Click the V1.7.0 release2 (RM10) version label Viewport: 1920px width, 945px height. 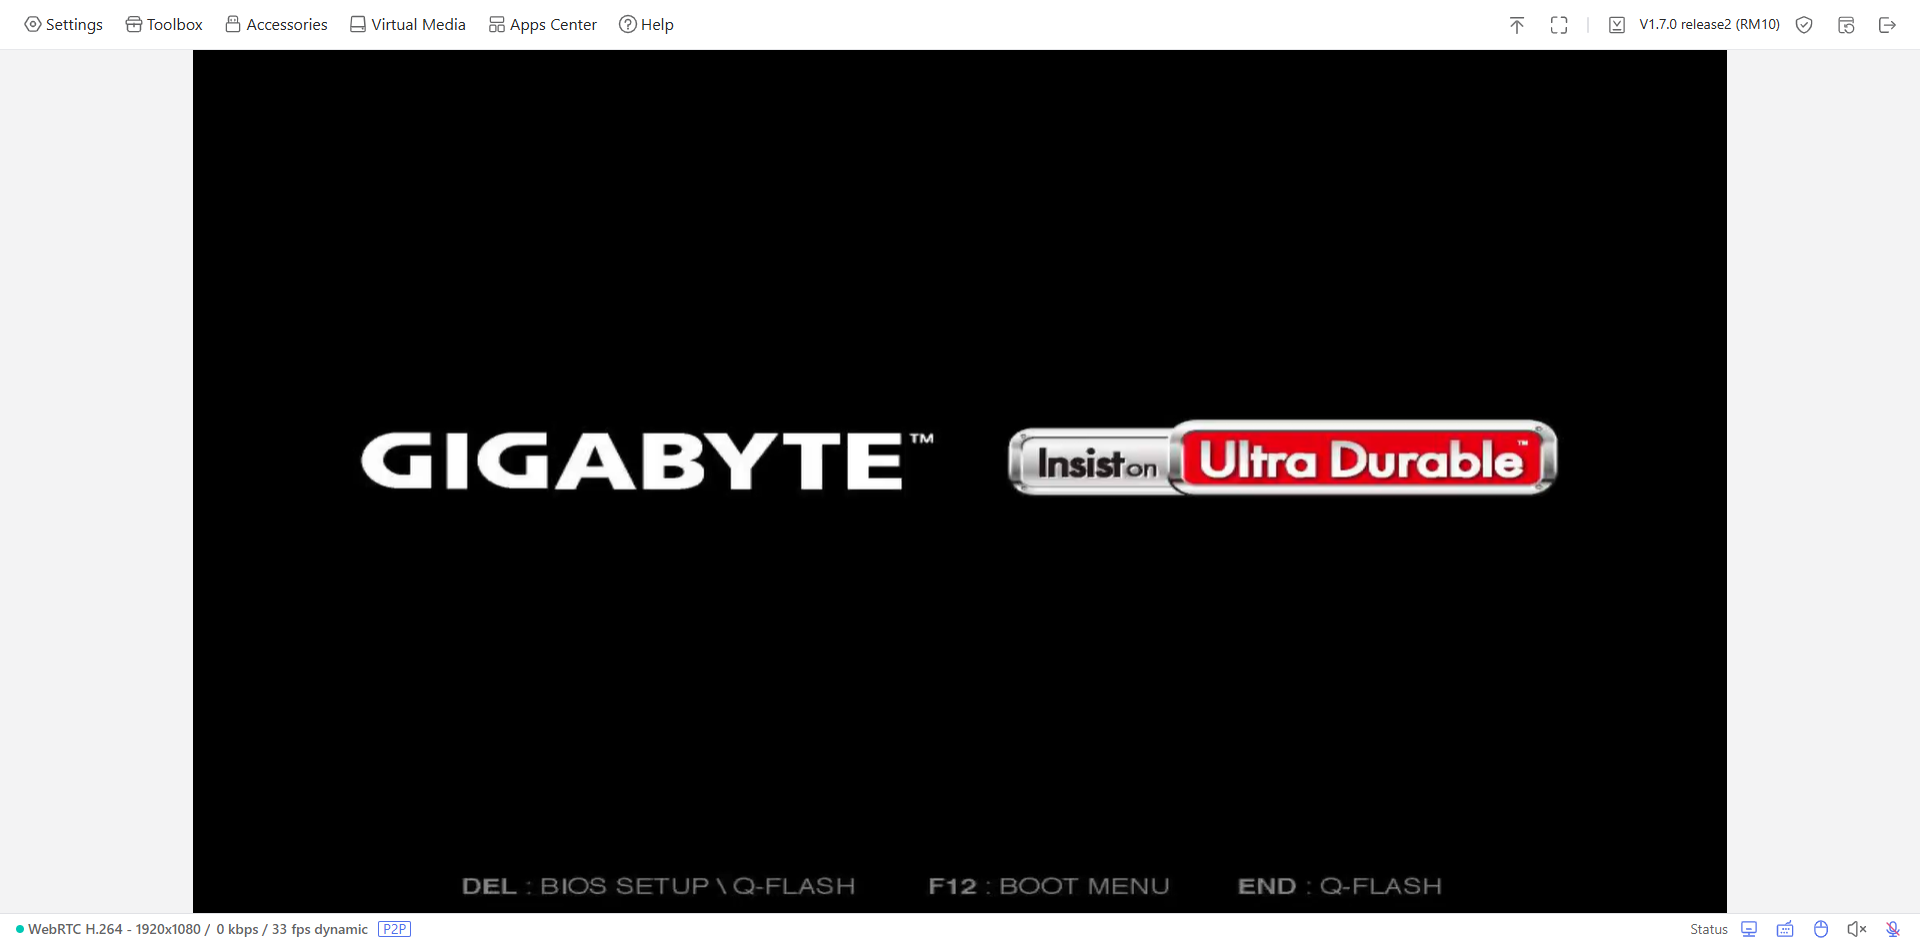click(x=1708, y=25)
